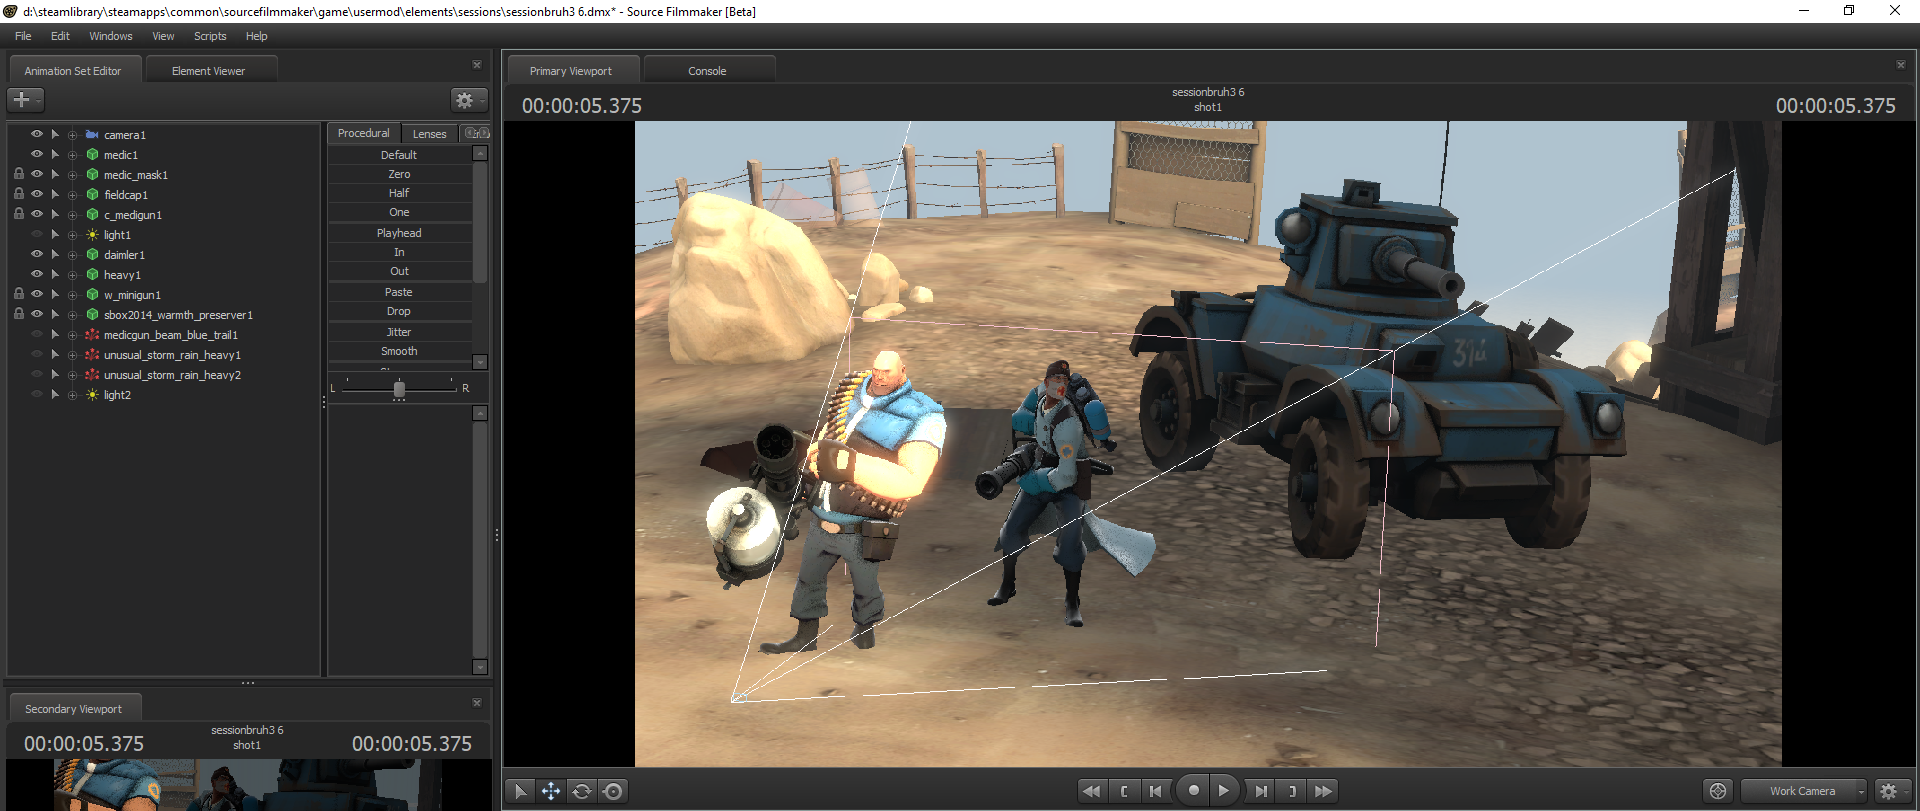This screenshot has height=811, width=1920.
Task: Go to the out-point bracket marker
Action: click(x=1292, y=791)
